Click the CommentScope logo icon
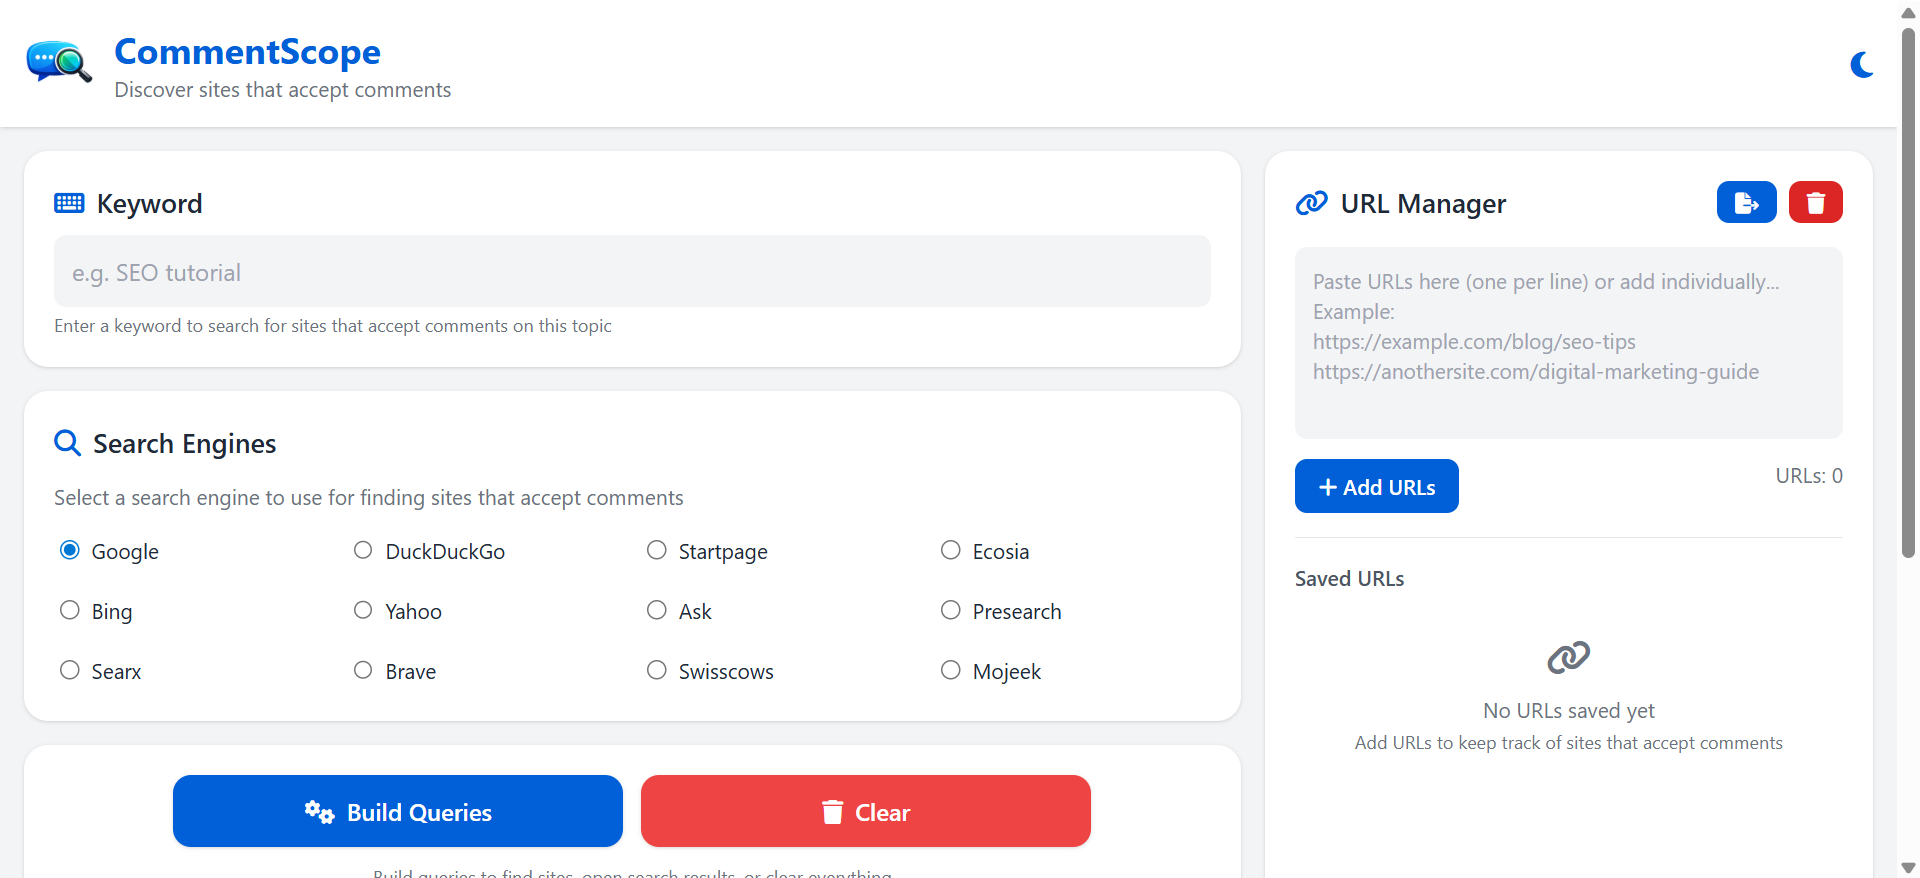The image size is (1920, 878). point(59,63)
